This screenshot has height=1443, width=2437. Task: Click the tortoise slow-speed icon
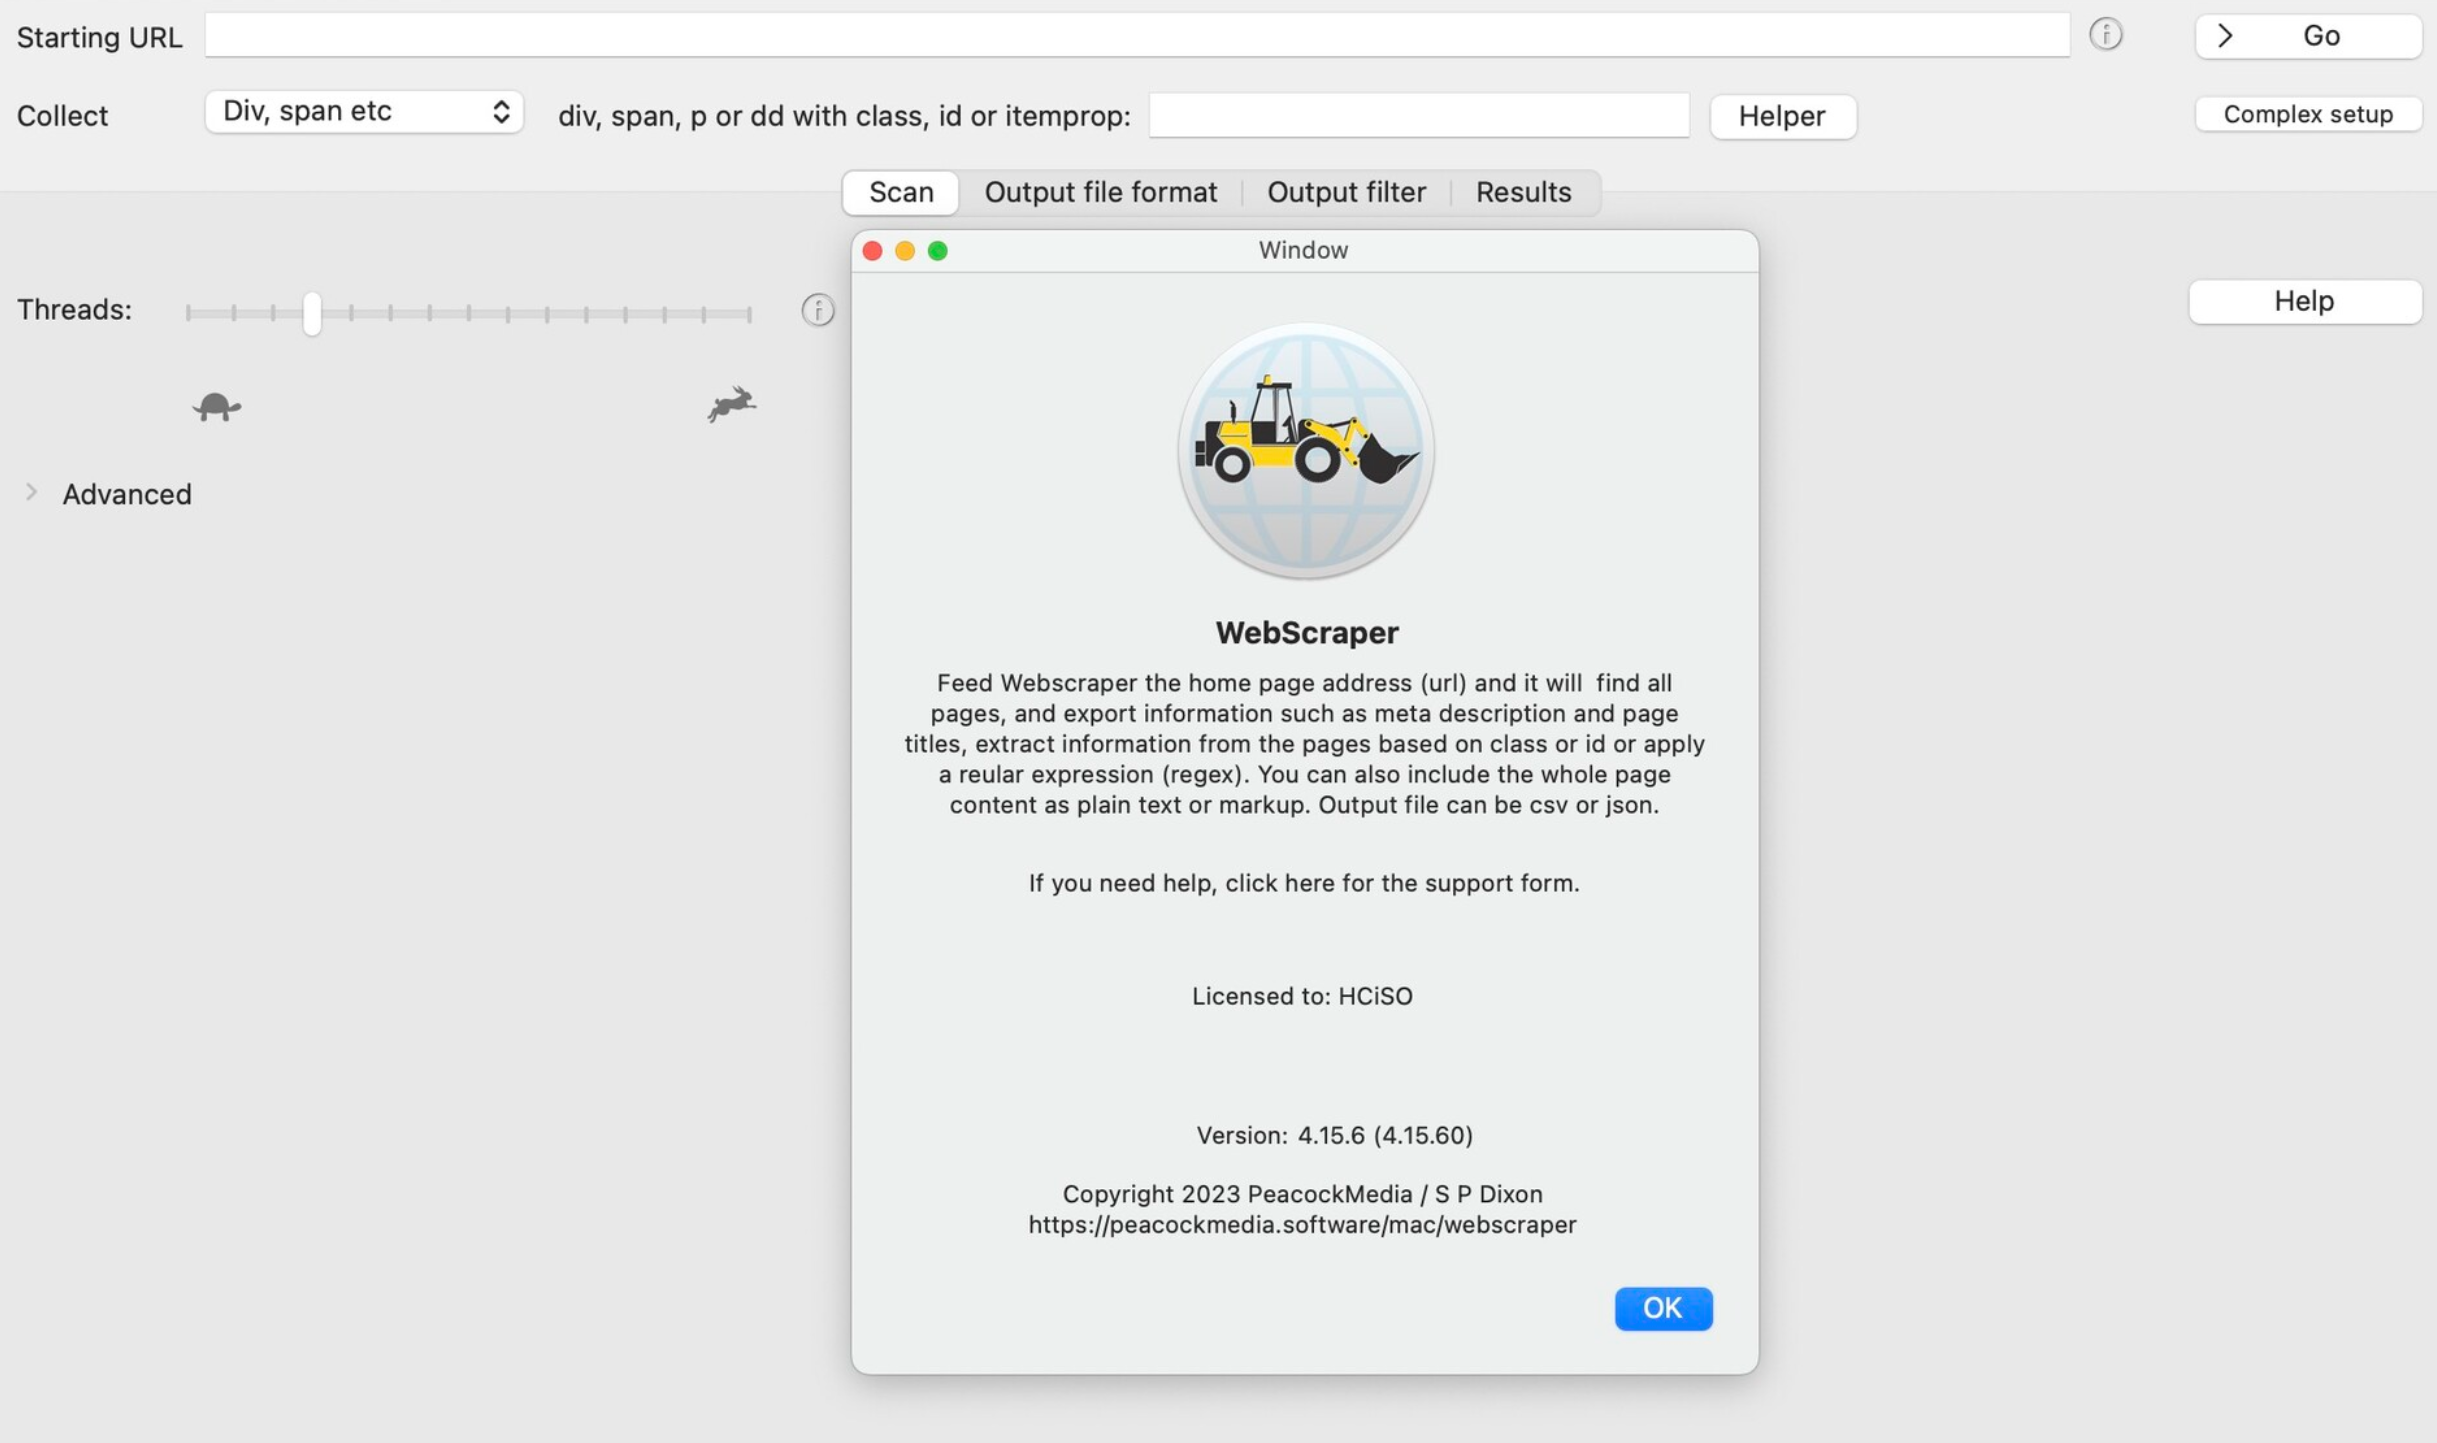[216, 407]
